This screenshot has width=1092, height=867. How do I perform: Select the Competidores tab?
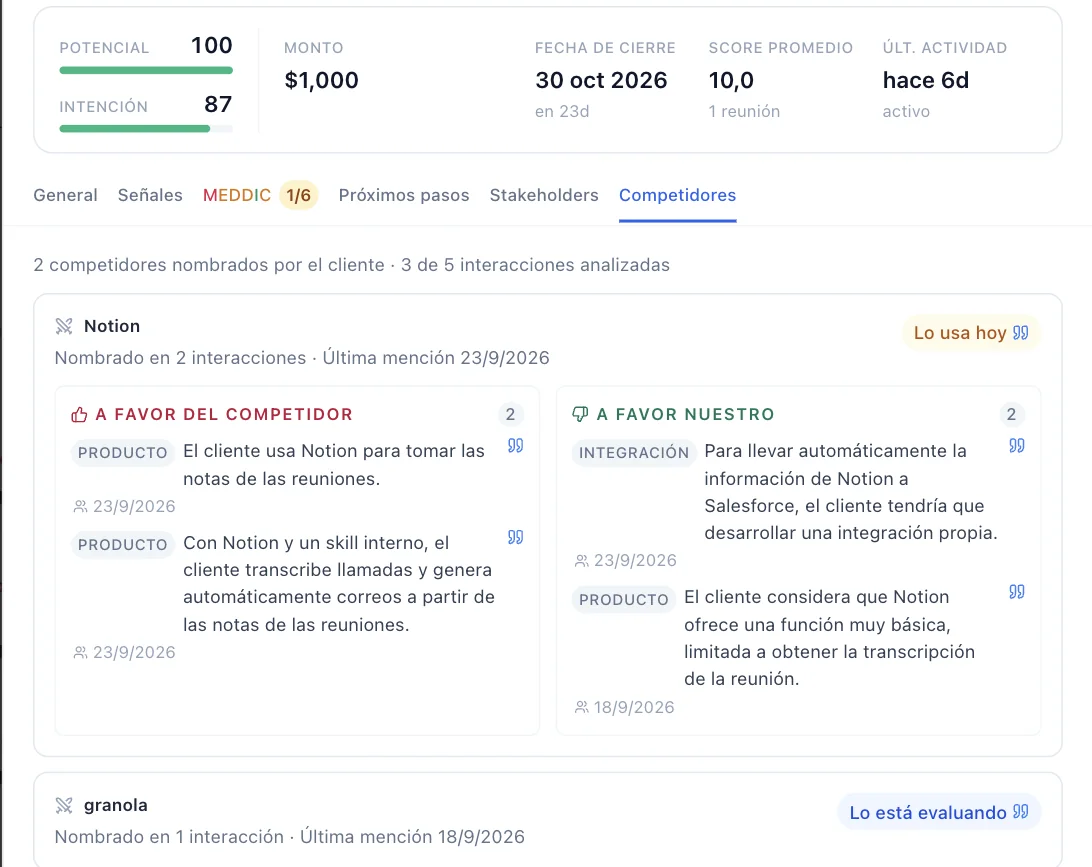click(678, 195)
